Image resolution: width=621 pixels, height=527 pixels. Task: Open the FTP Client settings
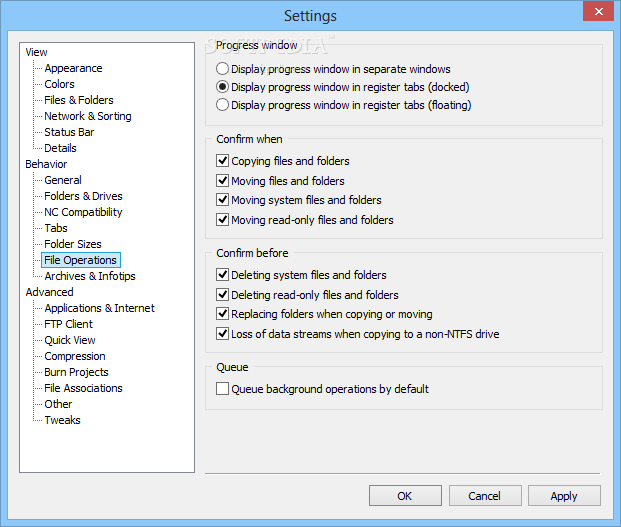coord(68,324)
